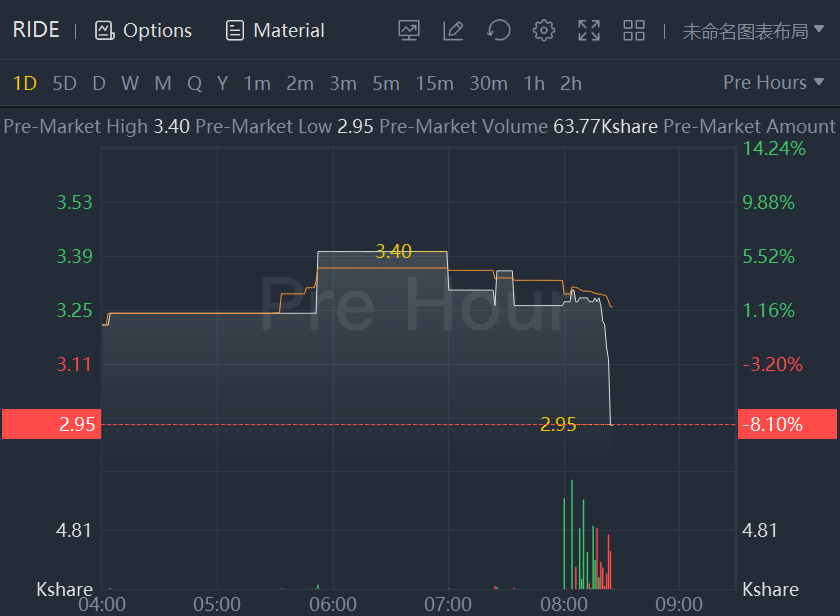
Task: Select the 2h interval
Action: coord(571,83)
